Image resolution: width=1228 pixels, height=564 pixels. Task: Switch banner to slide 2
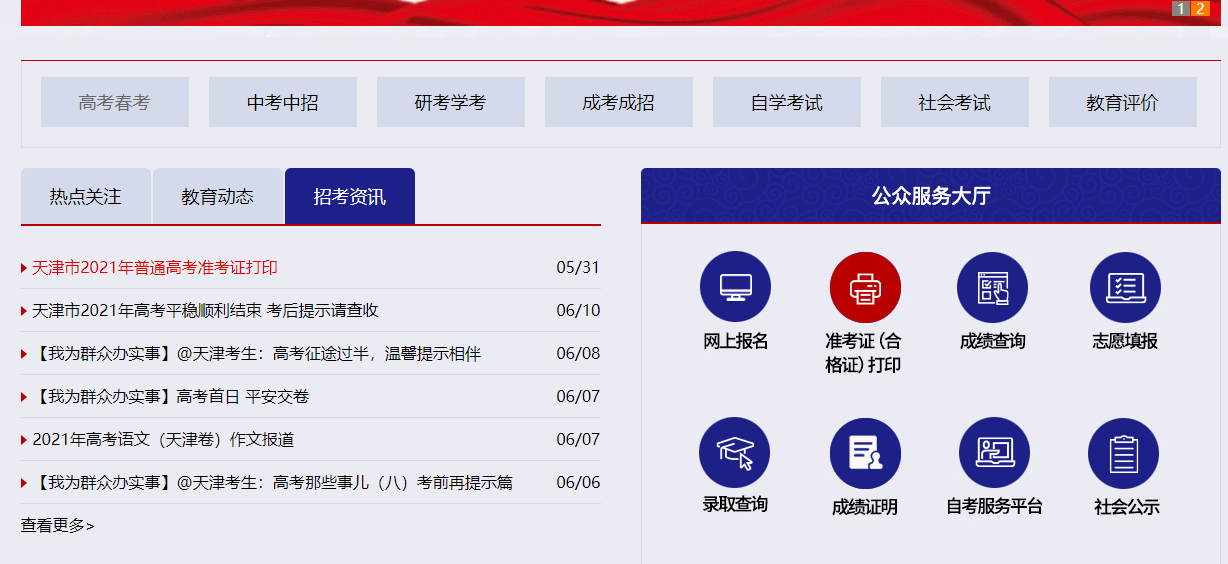tap(1200, 9)
